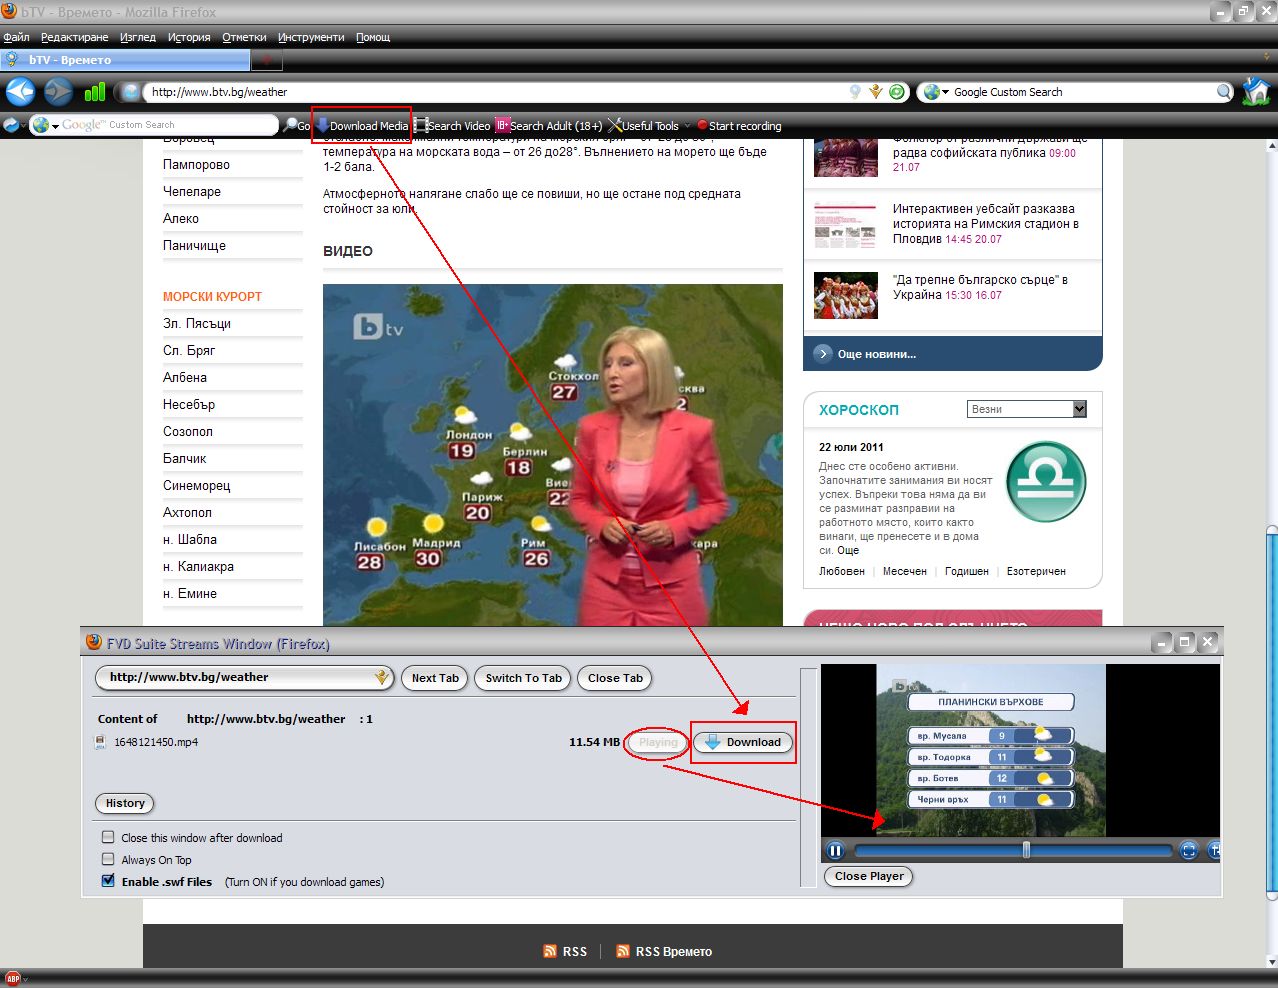1278x988 pixels.
Task: Open the Любовен horoscope link
Action: click(x=842, y=571)
